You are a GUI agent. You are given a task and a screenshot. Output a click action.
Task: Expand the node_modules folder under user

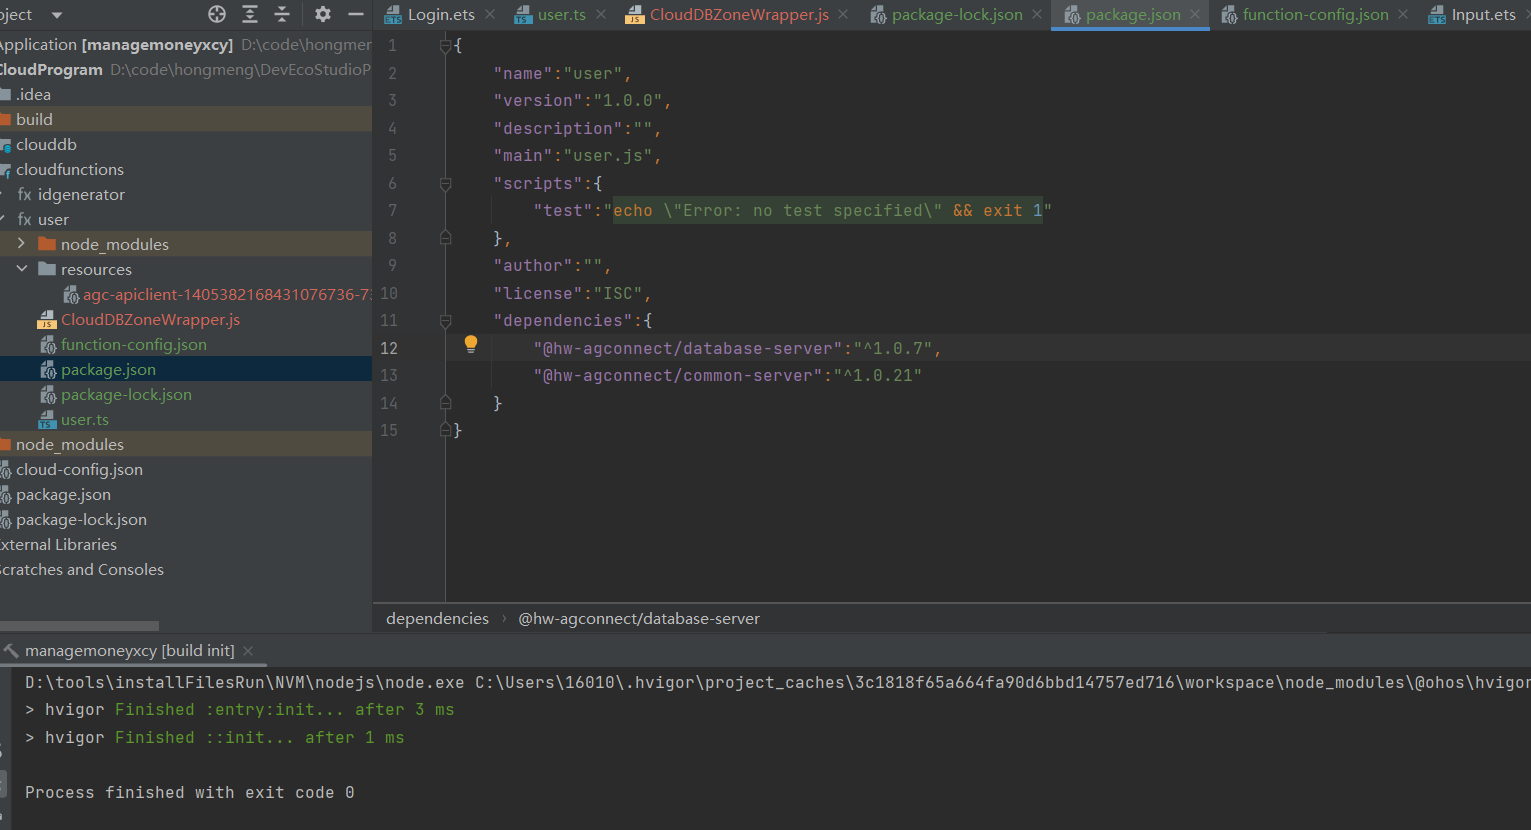[21, 244]
